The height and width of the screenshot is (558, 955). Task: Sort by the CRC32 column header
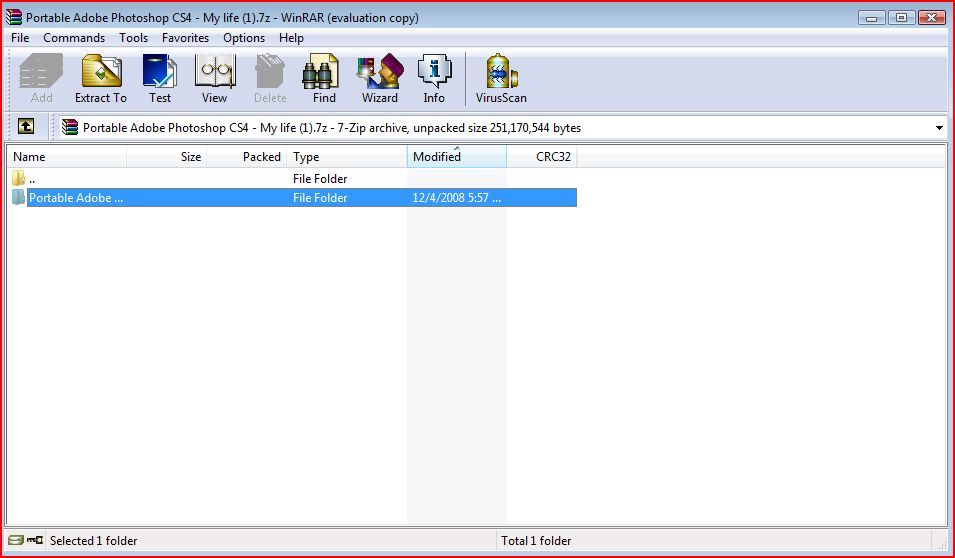[x=542, y=157]
